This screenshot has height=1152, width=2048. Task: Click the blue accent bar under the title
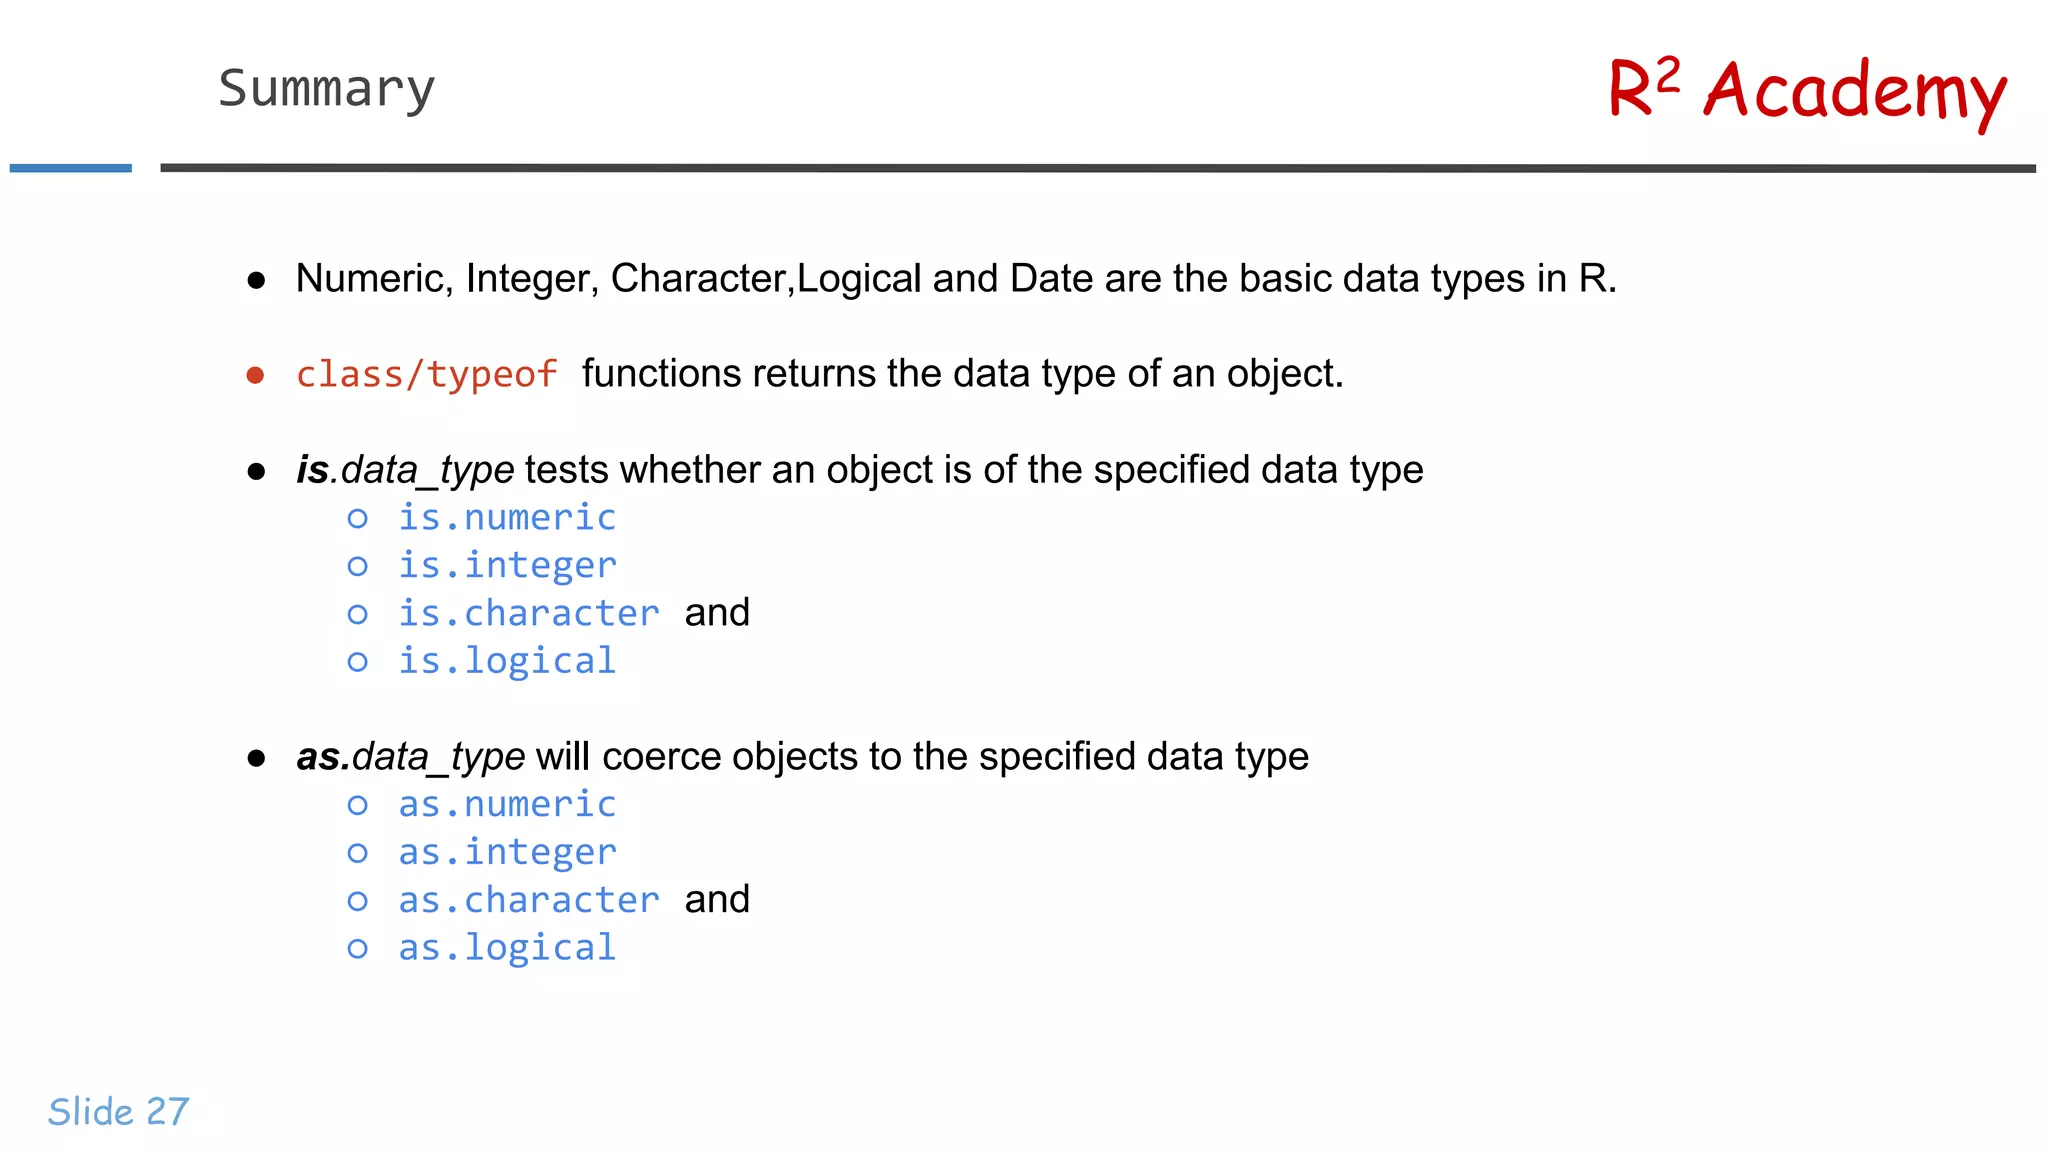pyautogui.click(x=71, y=168)
